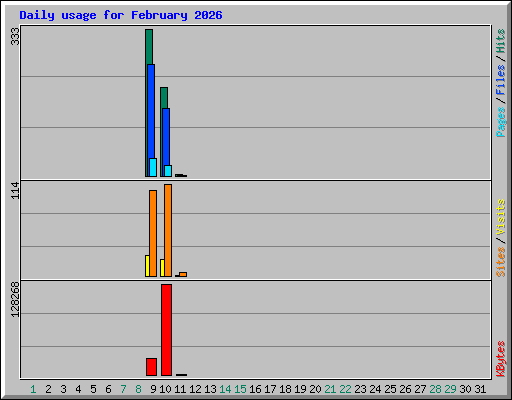Click the day 10 cyan Pages bar
Viewport: 512px width, 400px height.
(x=168, y=171)
